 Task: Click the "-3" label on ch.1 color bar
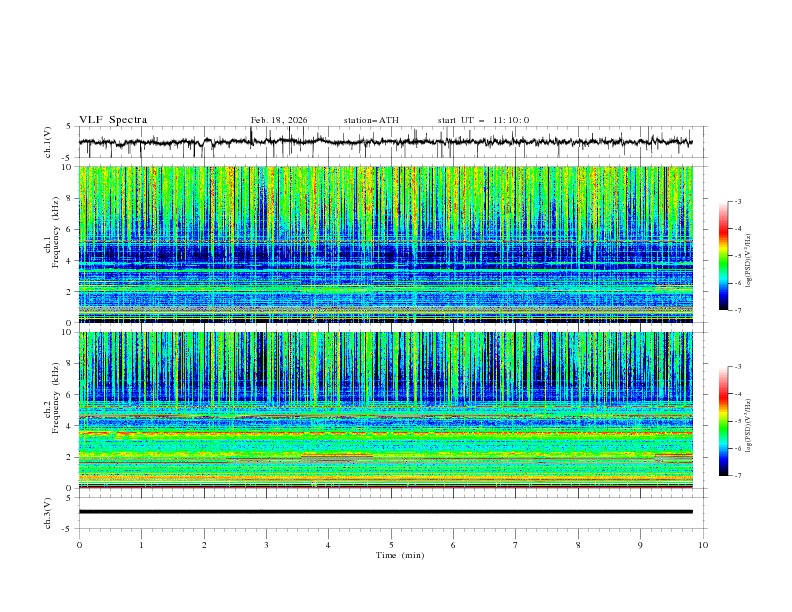point(737,201)
